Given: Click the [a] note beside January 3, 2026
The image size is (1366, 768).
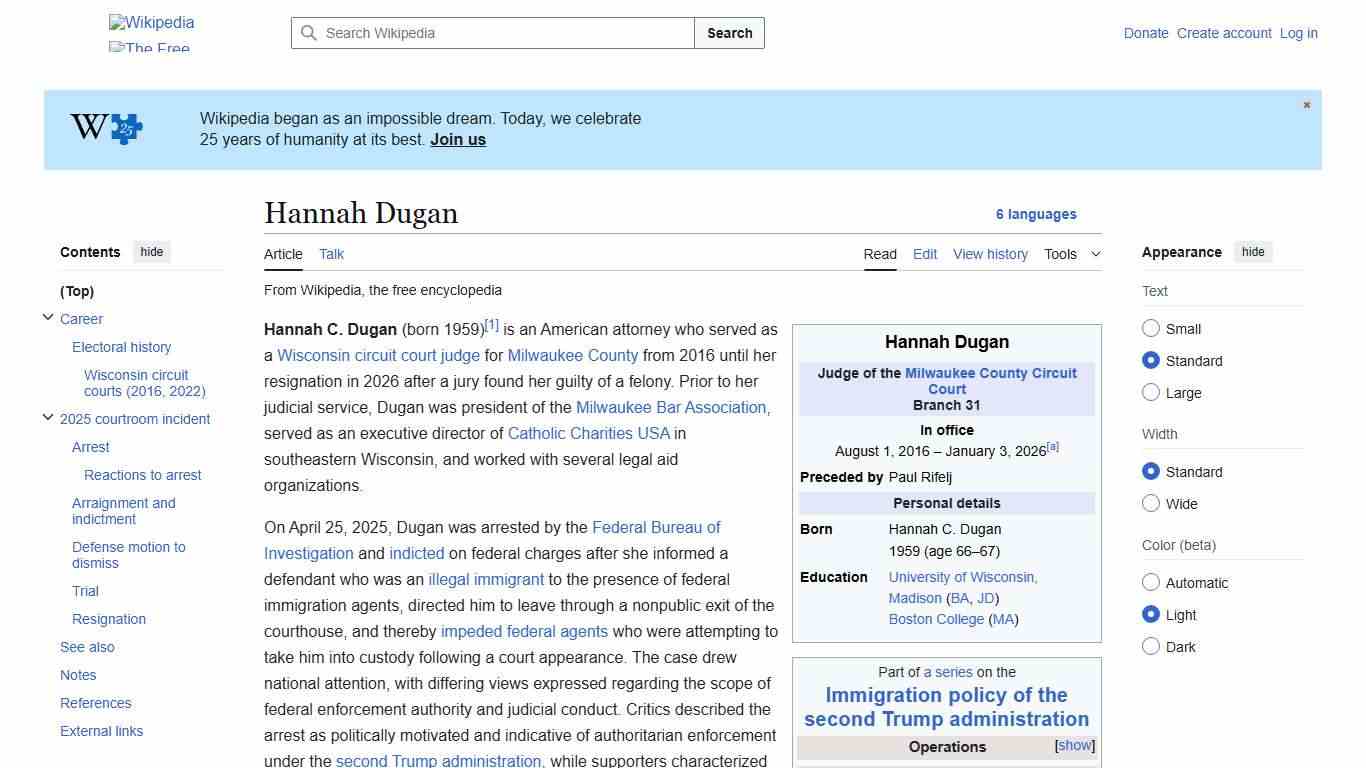Looking at the screenshot, I should coord(1053,447).
